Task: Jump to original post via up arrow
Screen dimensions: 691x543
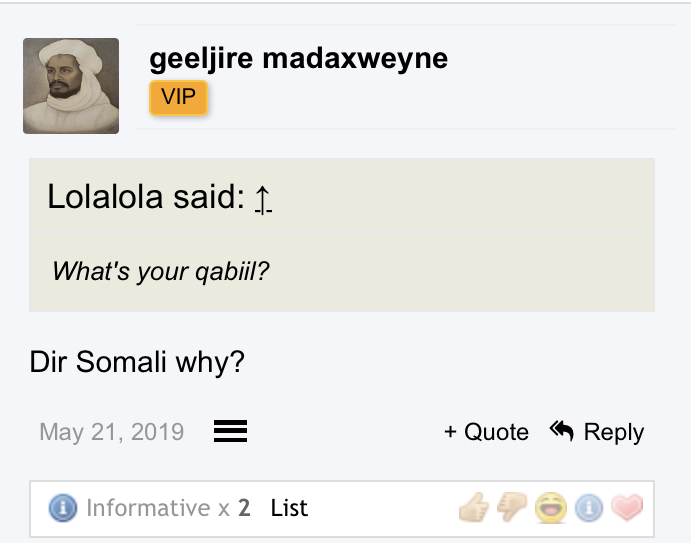Action: pos(263,199)
